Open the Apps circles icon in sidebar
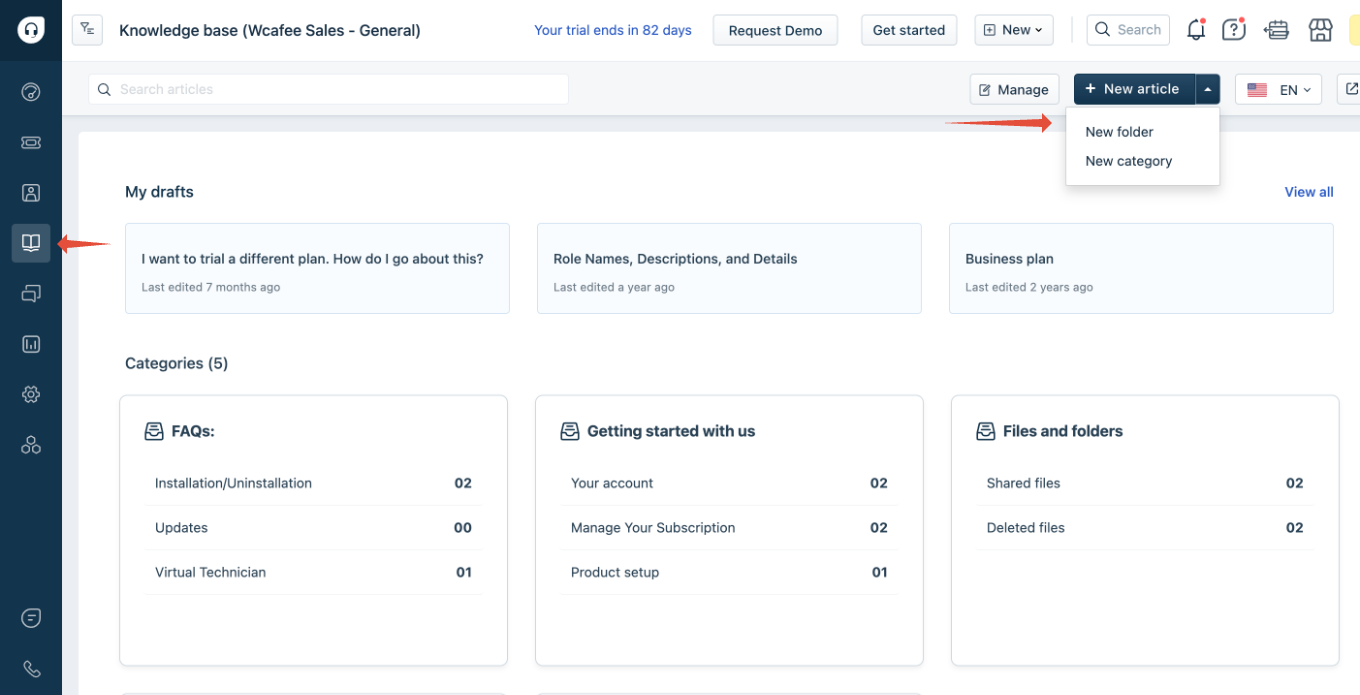 click(x=31, y=445)
